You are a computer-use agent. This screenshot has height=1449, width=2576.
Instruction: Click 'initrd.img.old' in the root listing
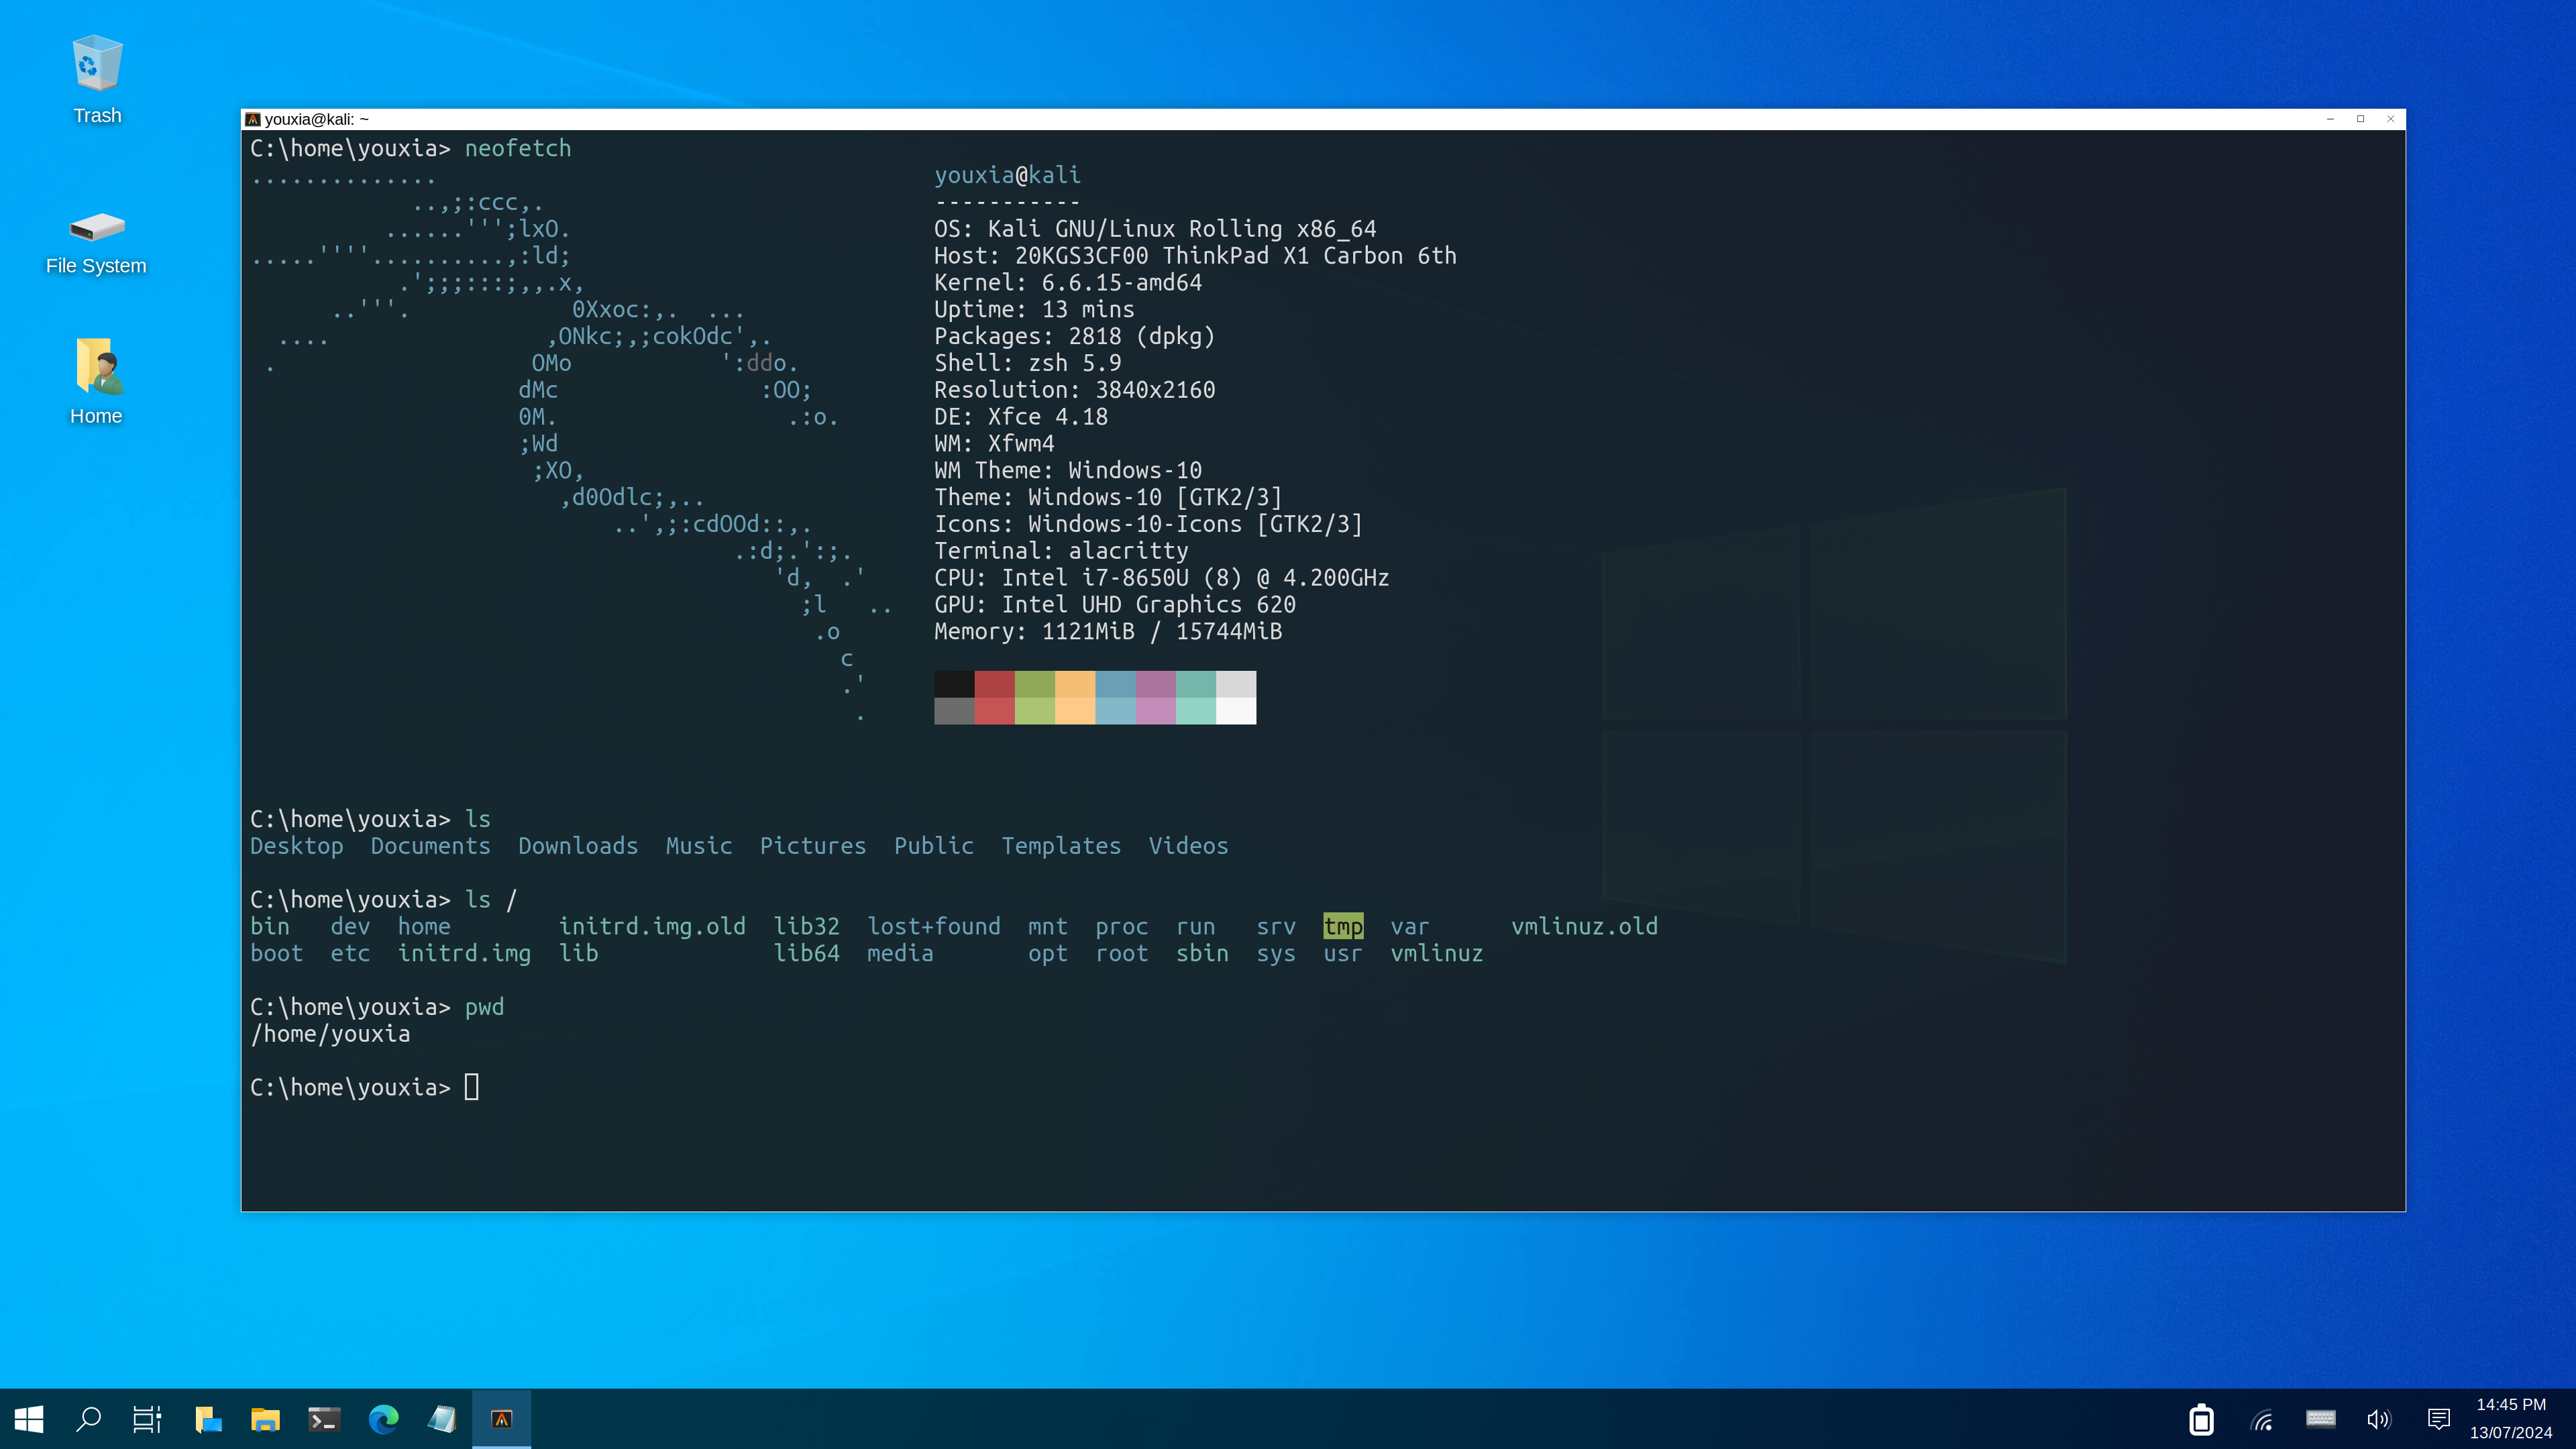(652, 927)
